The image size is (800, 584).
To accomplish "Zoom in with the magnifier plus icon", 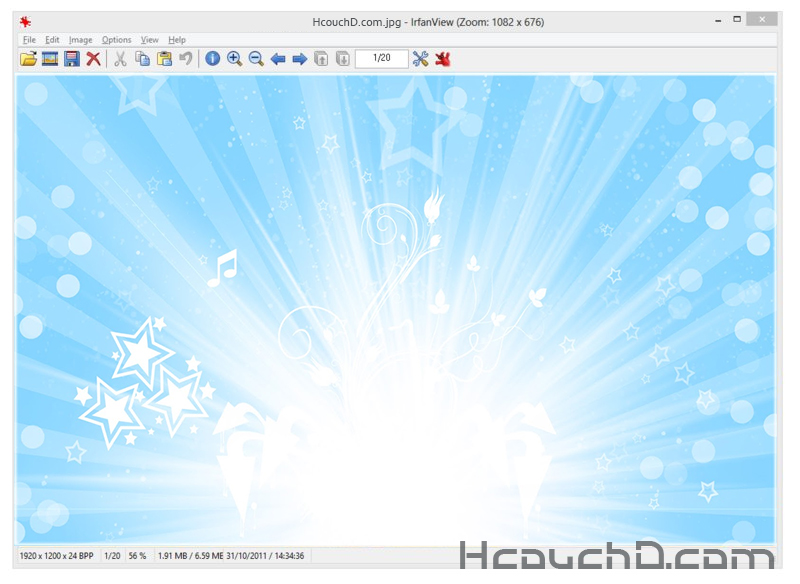I will click(234, 59).
